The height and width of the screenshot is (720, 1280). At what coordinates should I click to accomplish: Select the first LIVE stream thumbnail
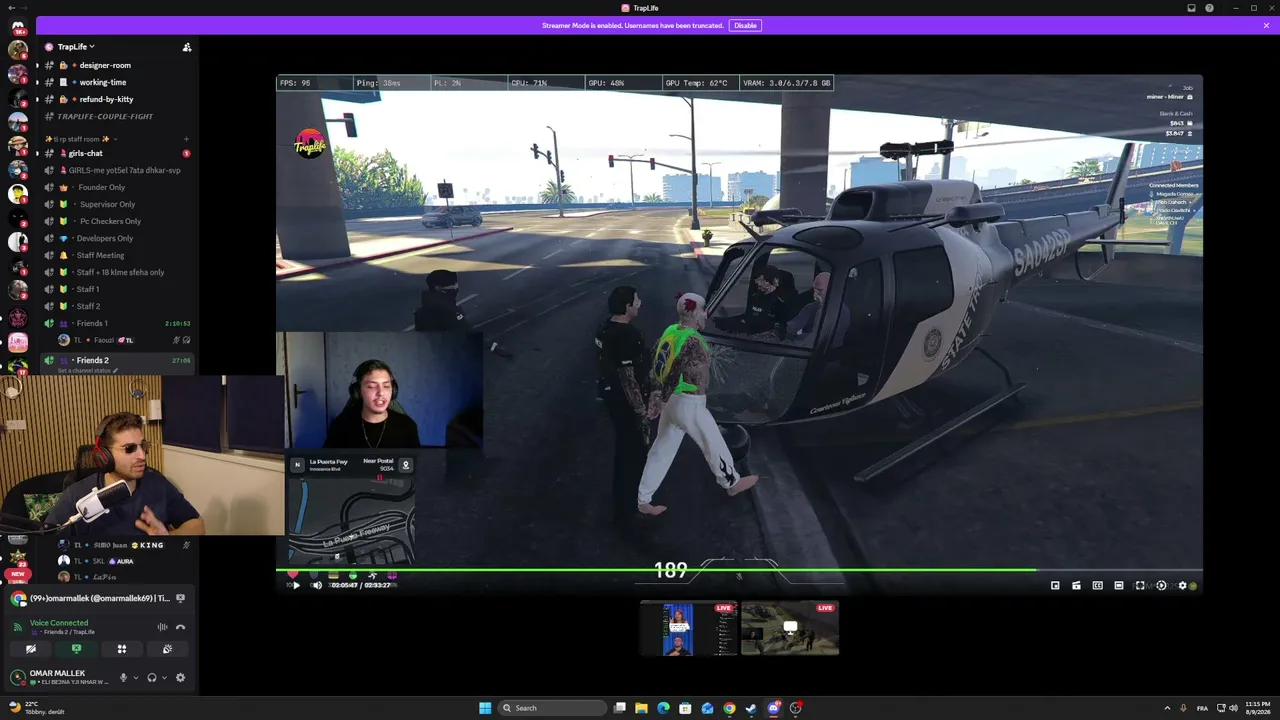[x=689, y=628]
